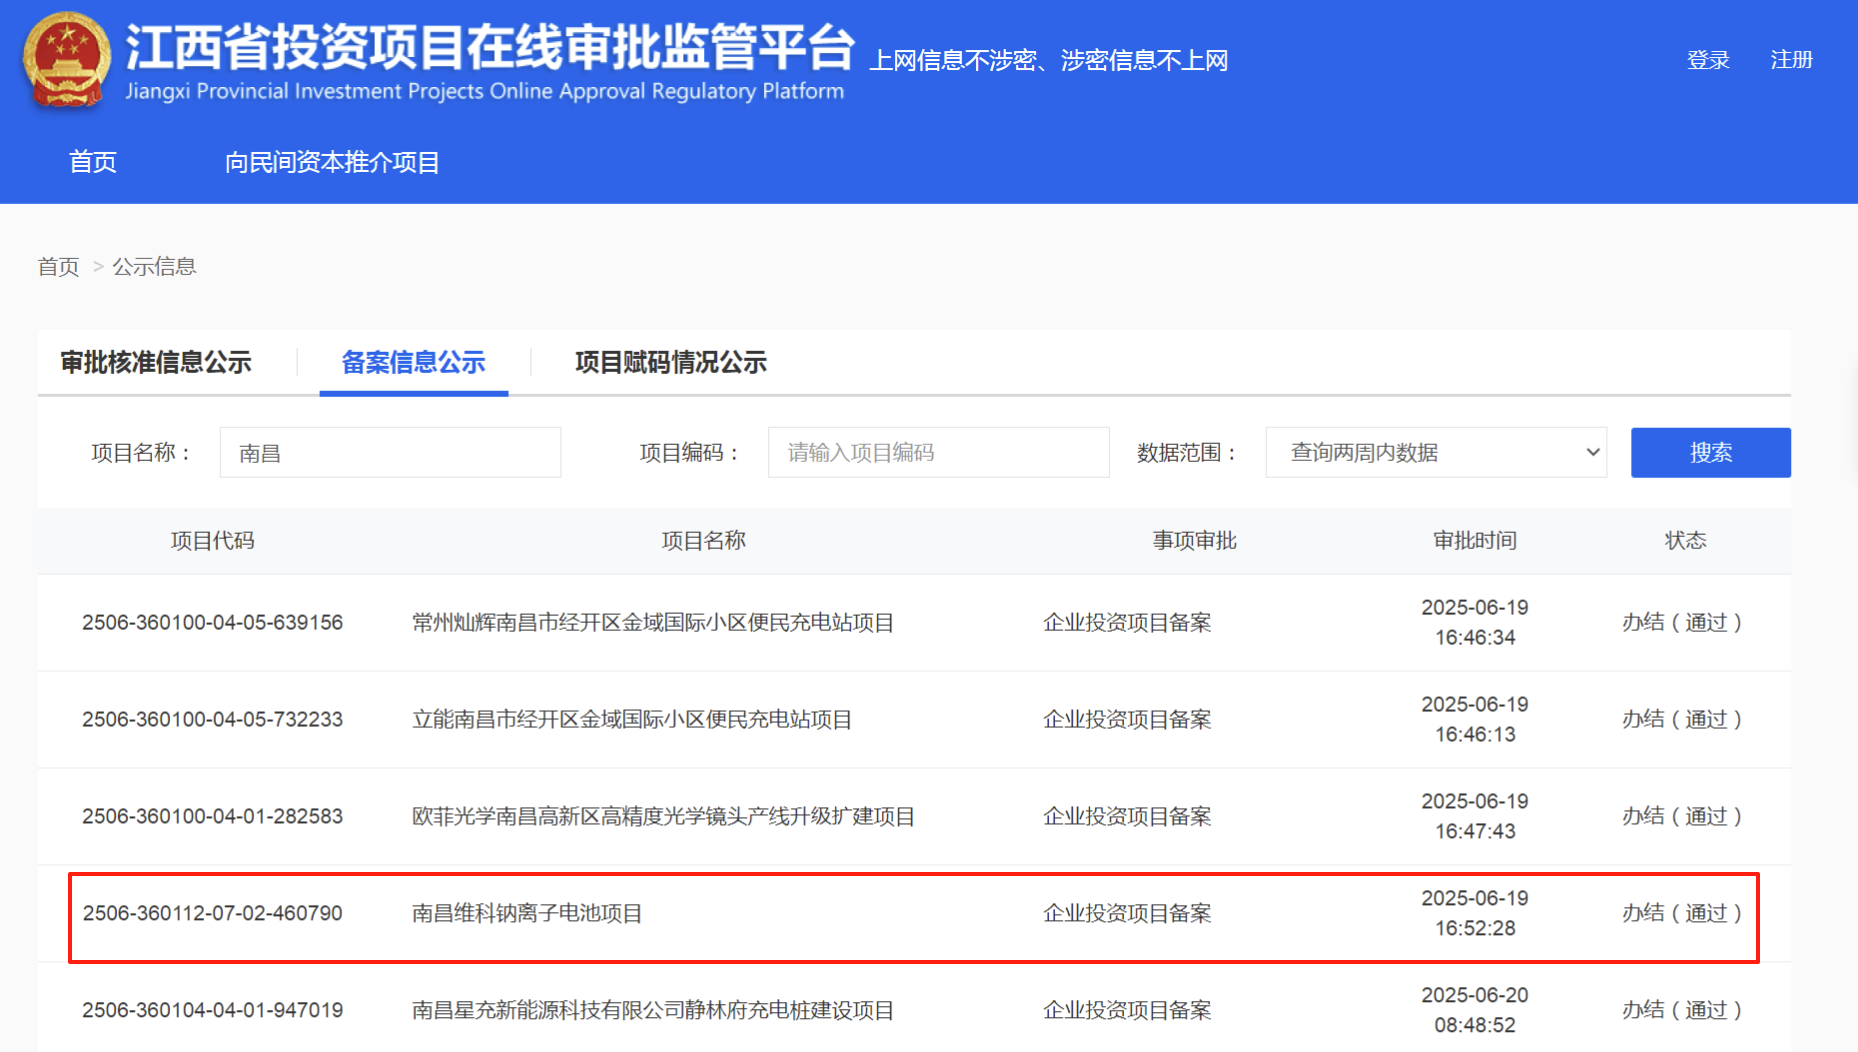This screenshot has width=1858, height=1052.
Task: Click approval time 2025-06-19 16:52:28
Action: (x=1475, y=914)
